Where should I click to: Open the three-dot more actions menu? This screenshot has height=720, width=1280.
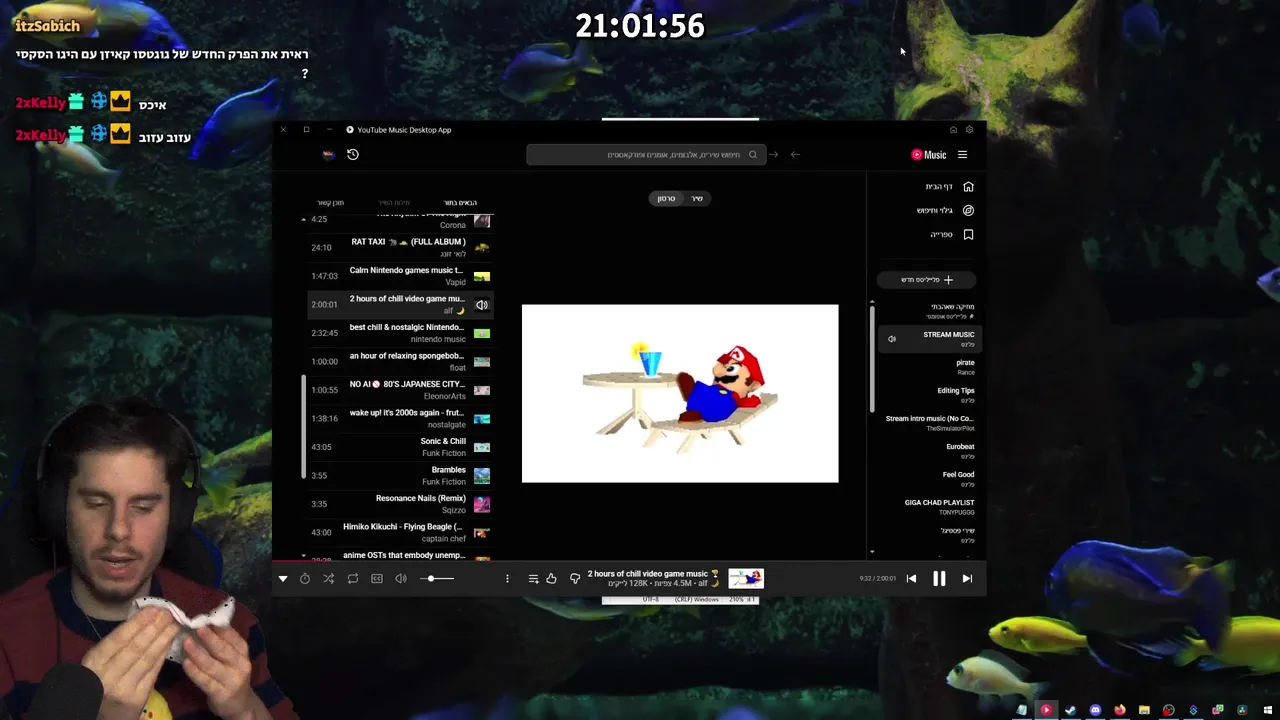[x=507, y=578]
